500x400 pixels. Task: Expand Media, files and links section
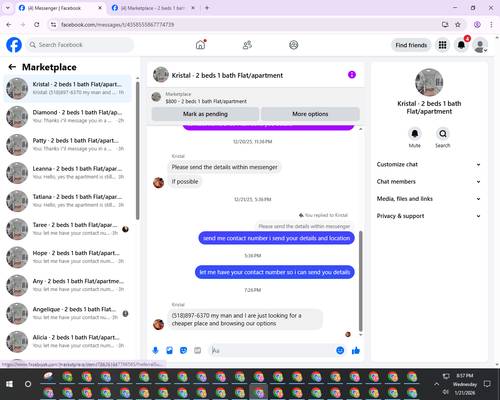coord(429,199)
